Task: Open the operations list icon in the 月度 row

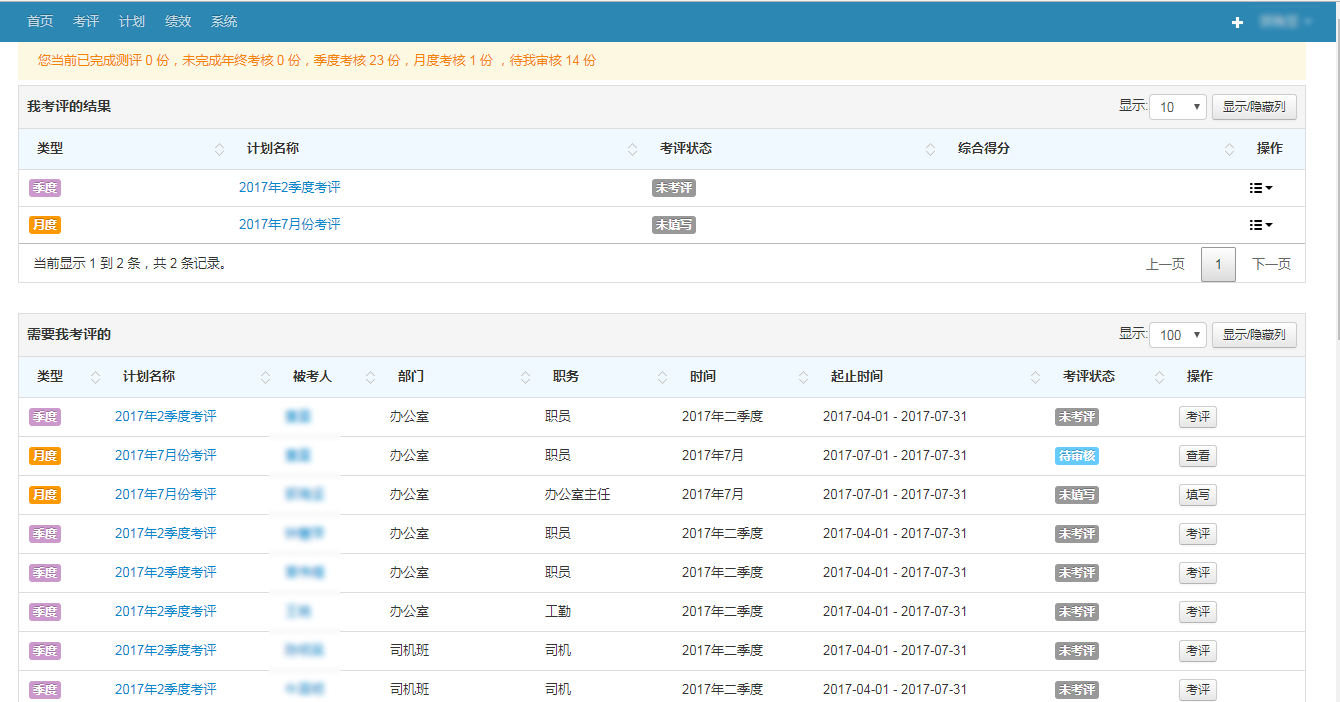Action: (x=1262, y=225)
